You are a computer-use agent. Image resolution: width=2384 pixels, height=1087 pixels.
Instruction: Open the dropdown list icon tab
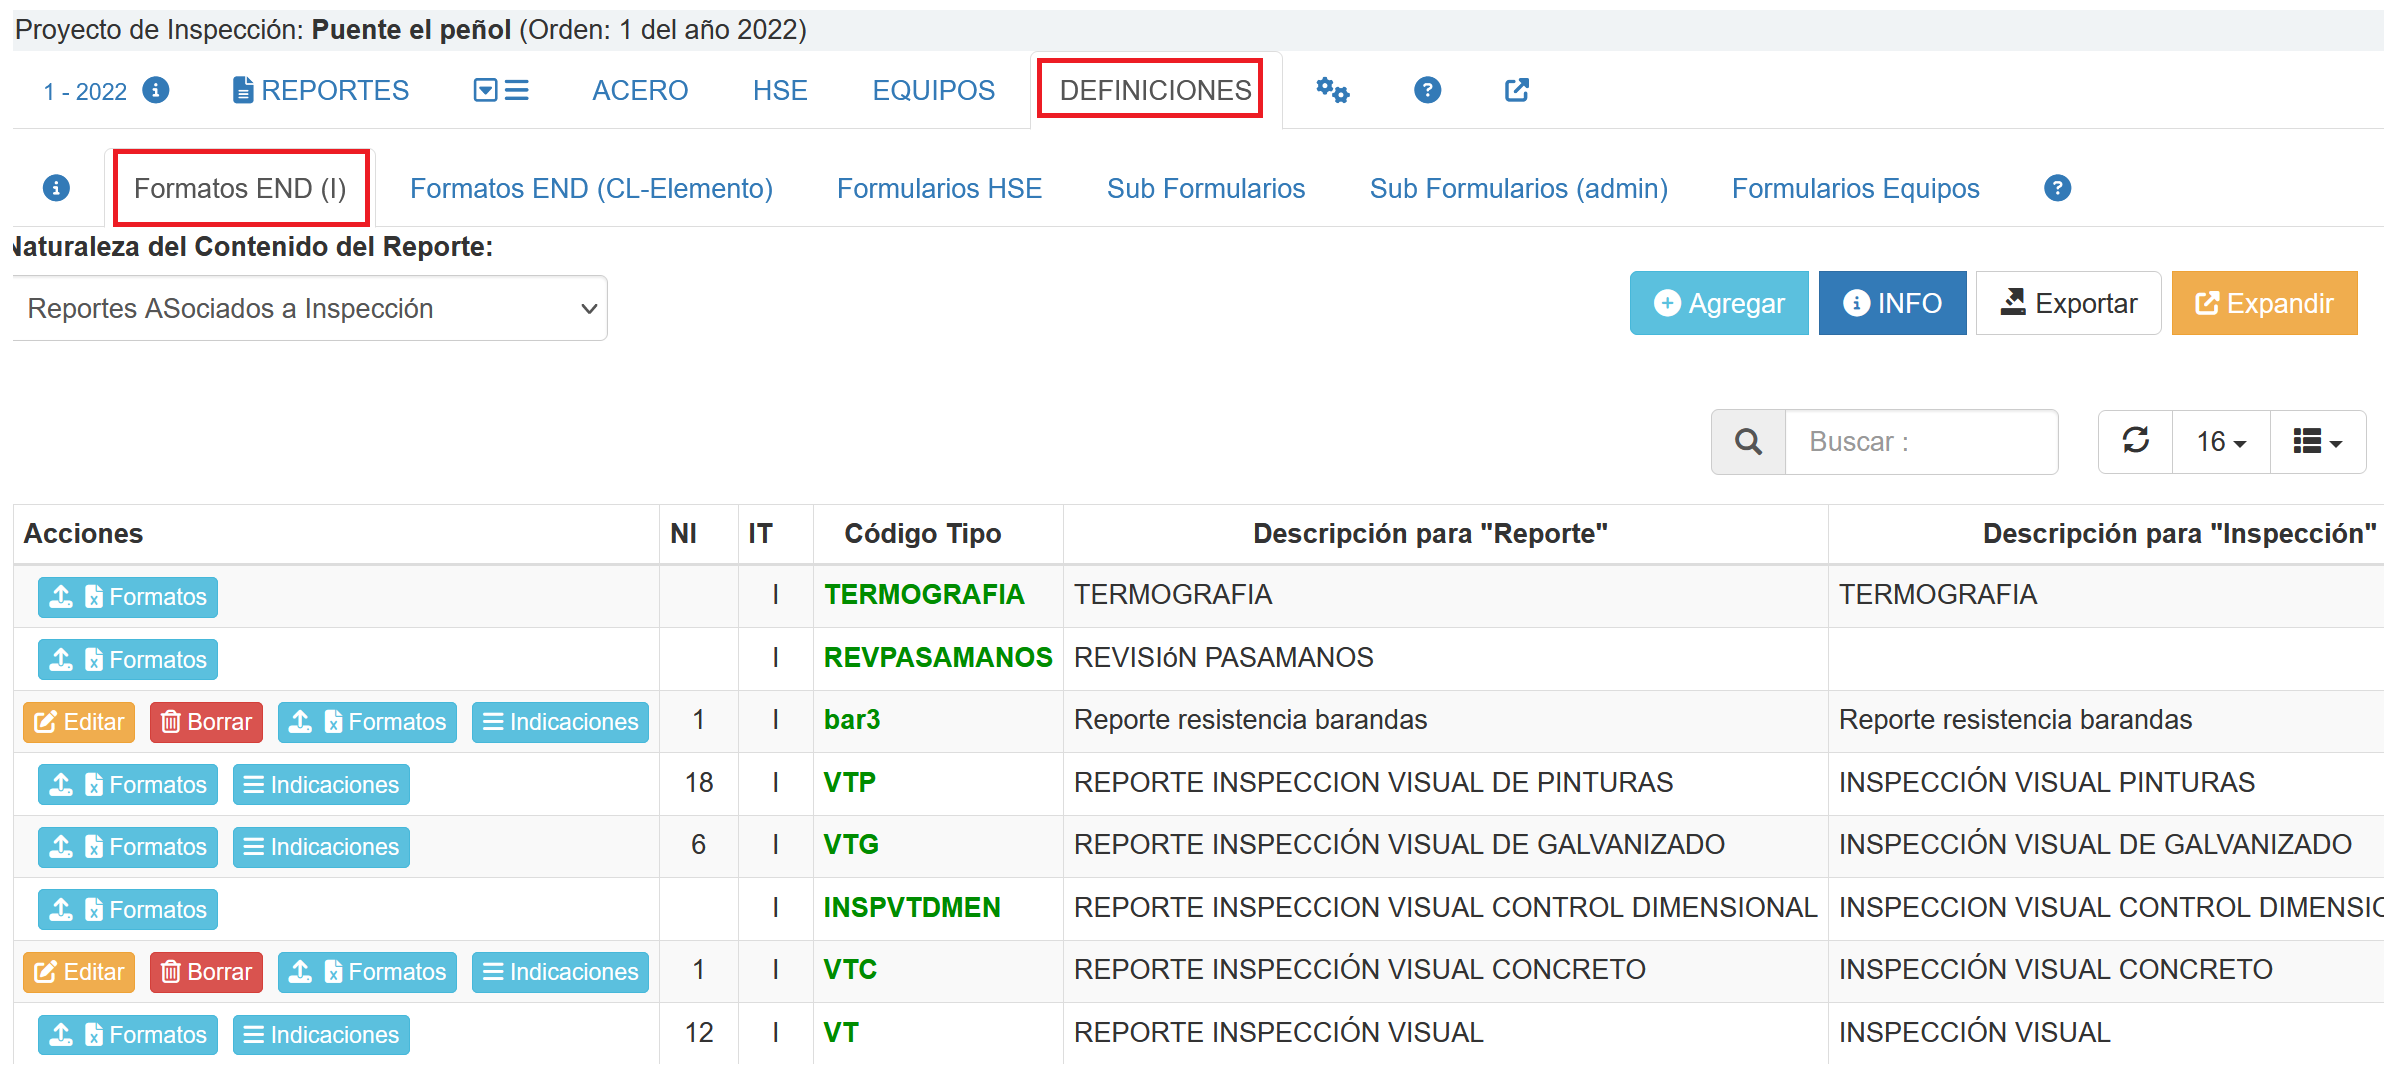[x=500, y=90]
